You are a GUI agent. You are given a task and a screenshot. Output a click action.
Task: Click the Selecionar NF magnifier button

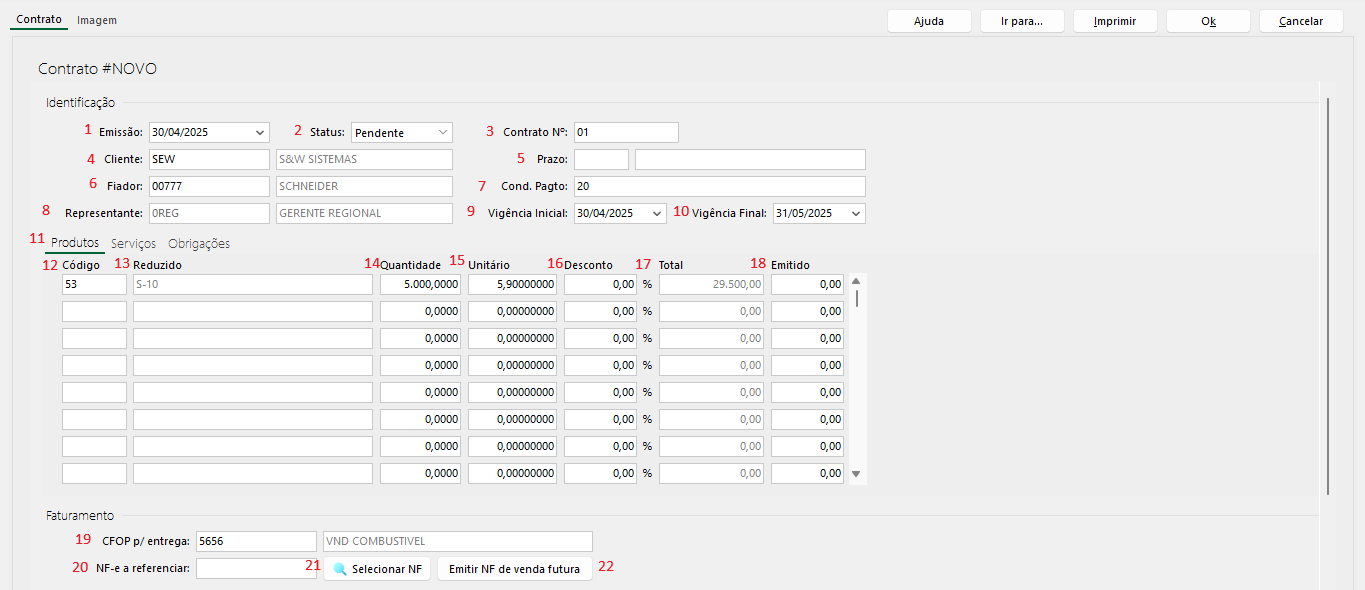[x=377, y=569]
